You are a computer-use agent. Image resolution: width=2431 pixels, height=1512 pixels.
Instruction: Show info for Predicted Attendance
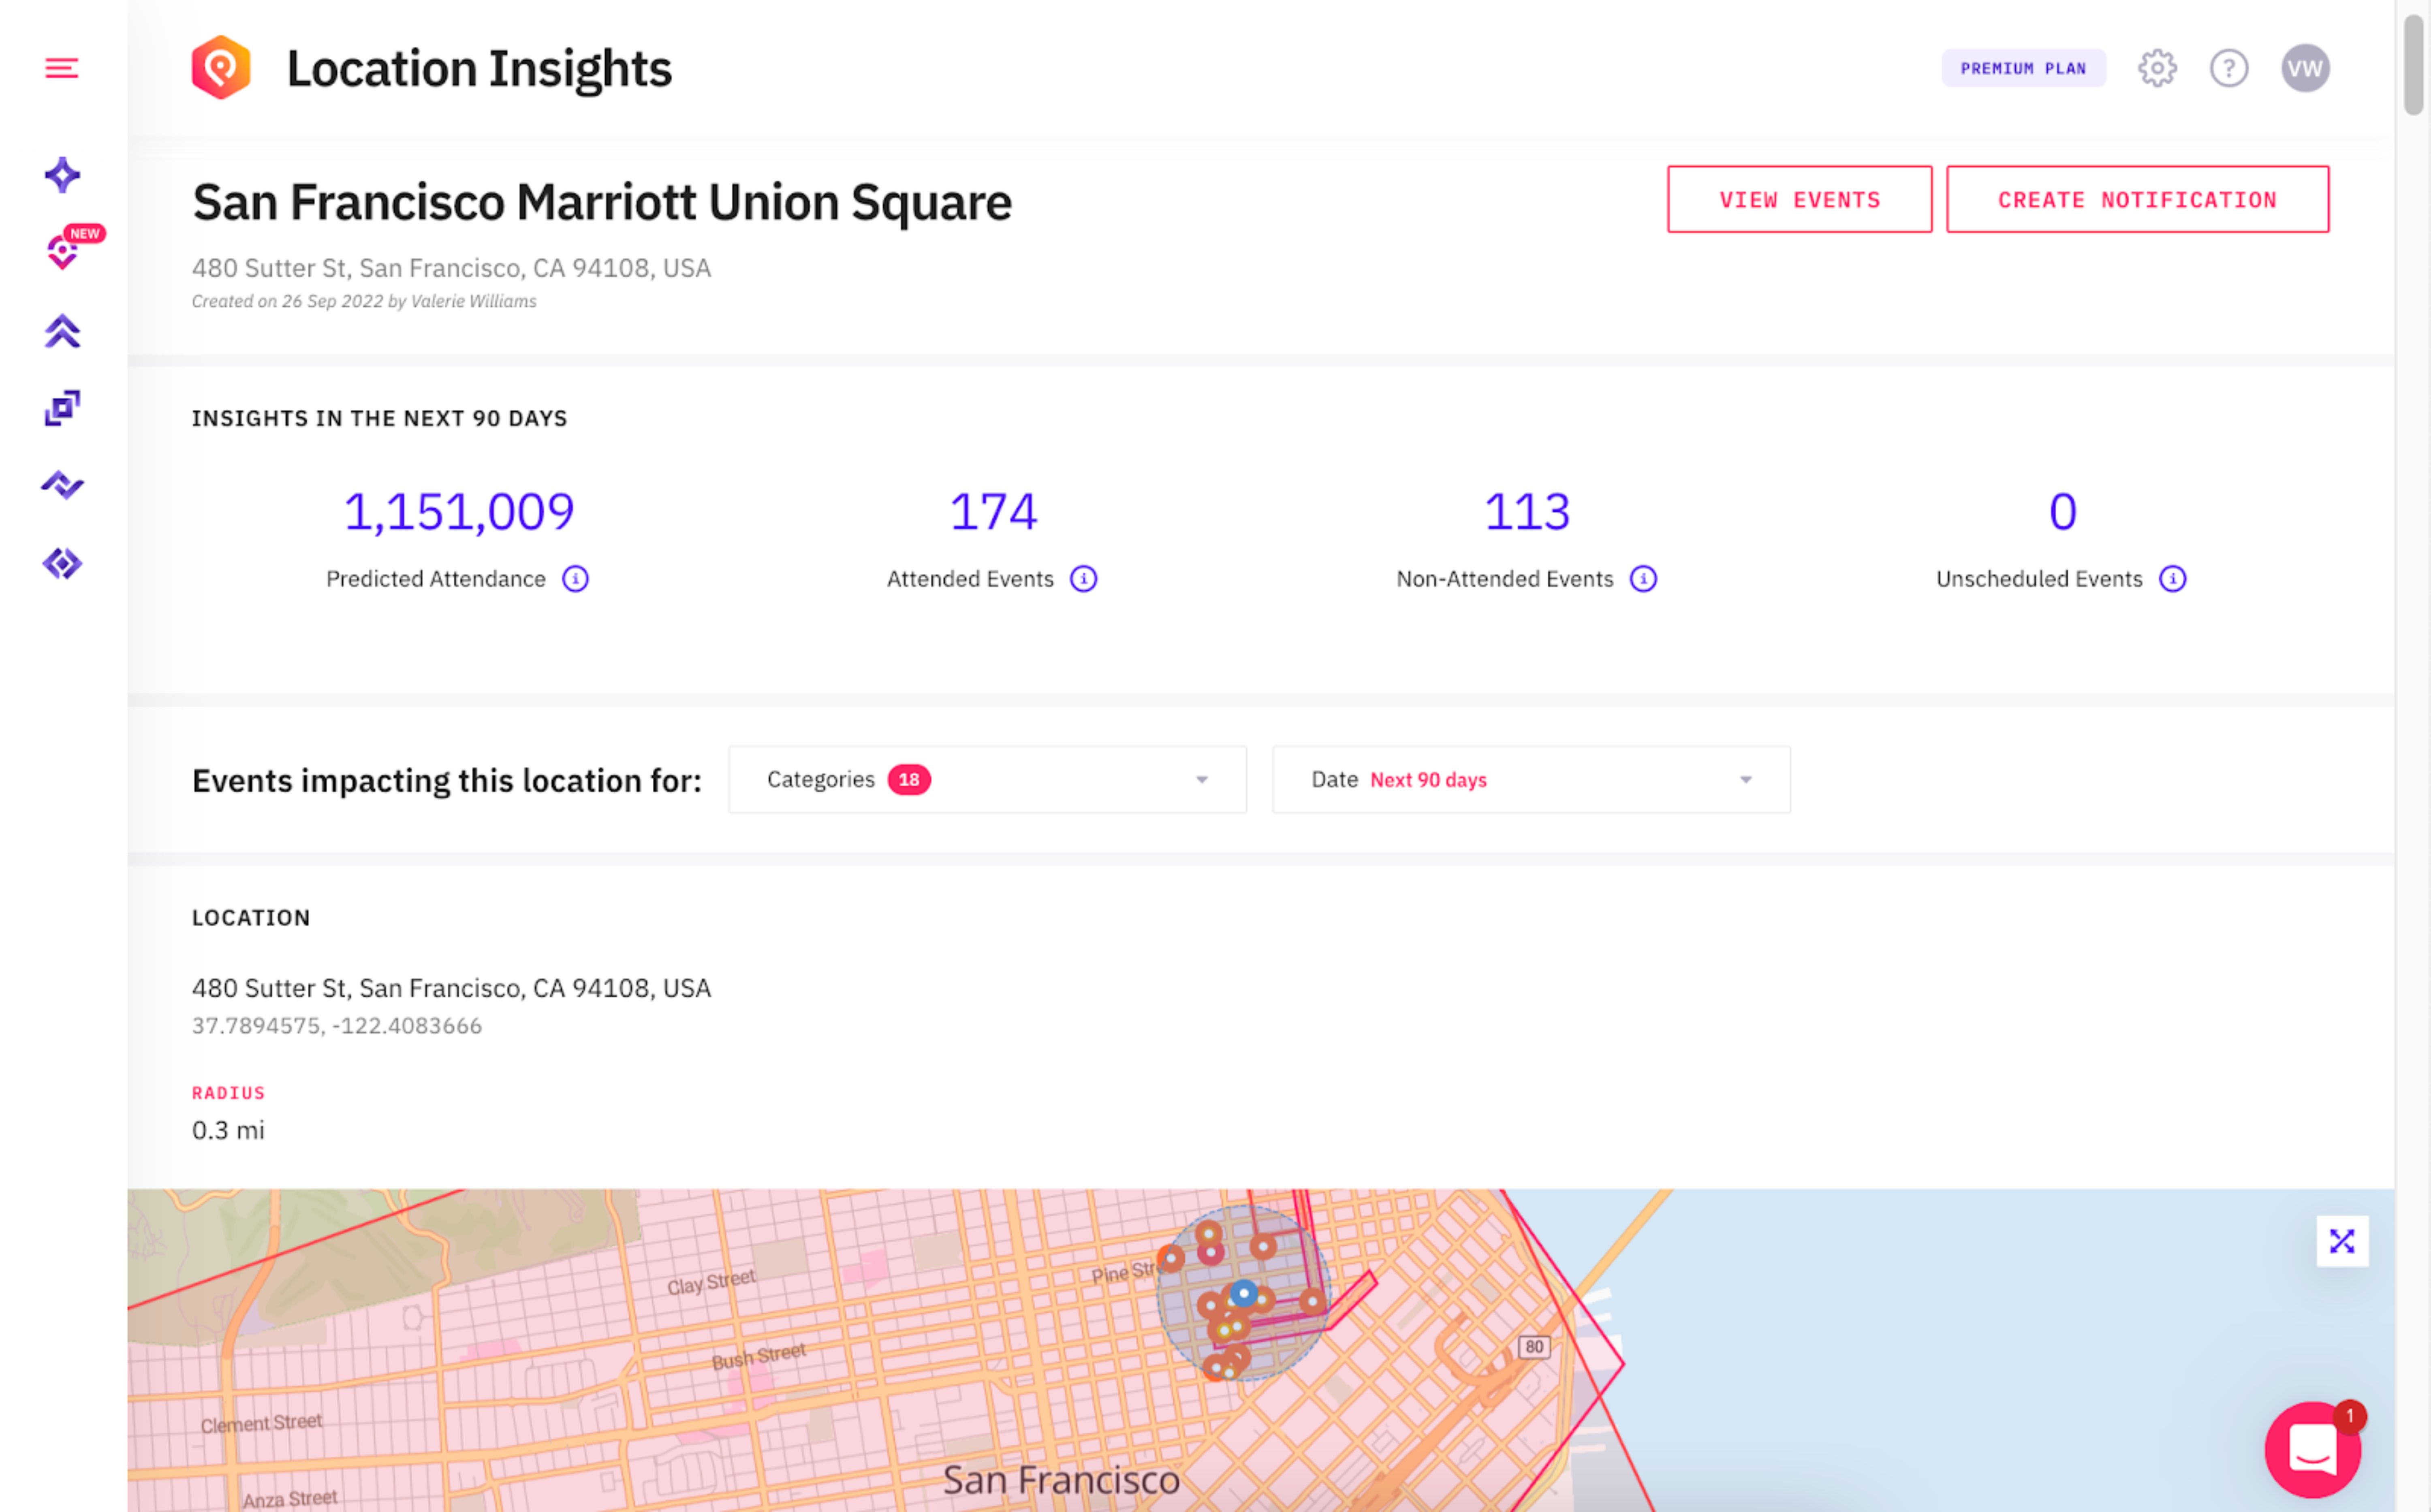coord(575,579)
